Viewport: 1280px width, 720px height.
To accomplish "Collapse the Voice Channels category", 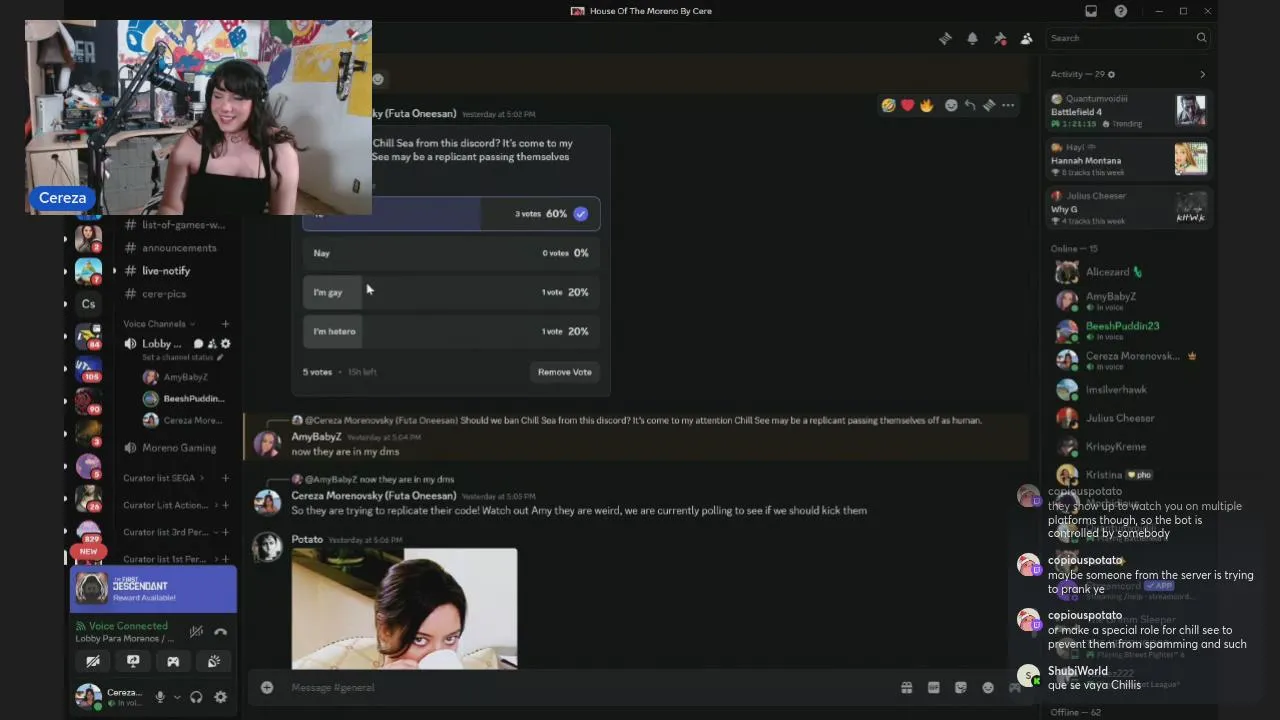I will click(x=159, y=324).
